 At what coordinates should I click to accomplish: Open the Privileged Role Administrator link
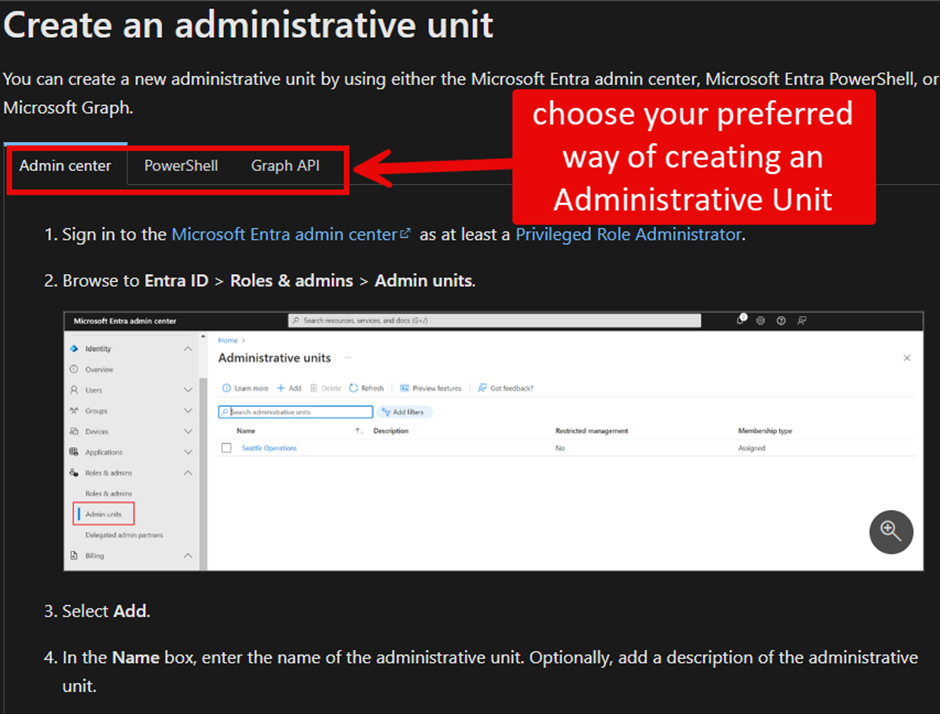[628, 234]
